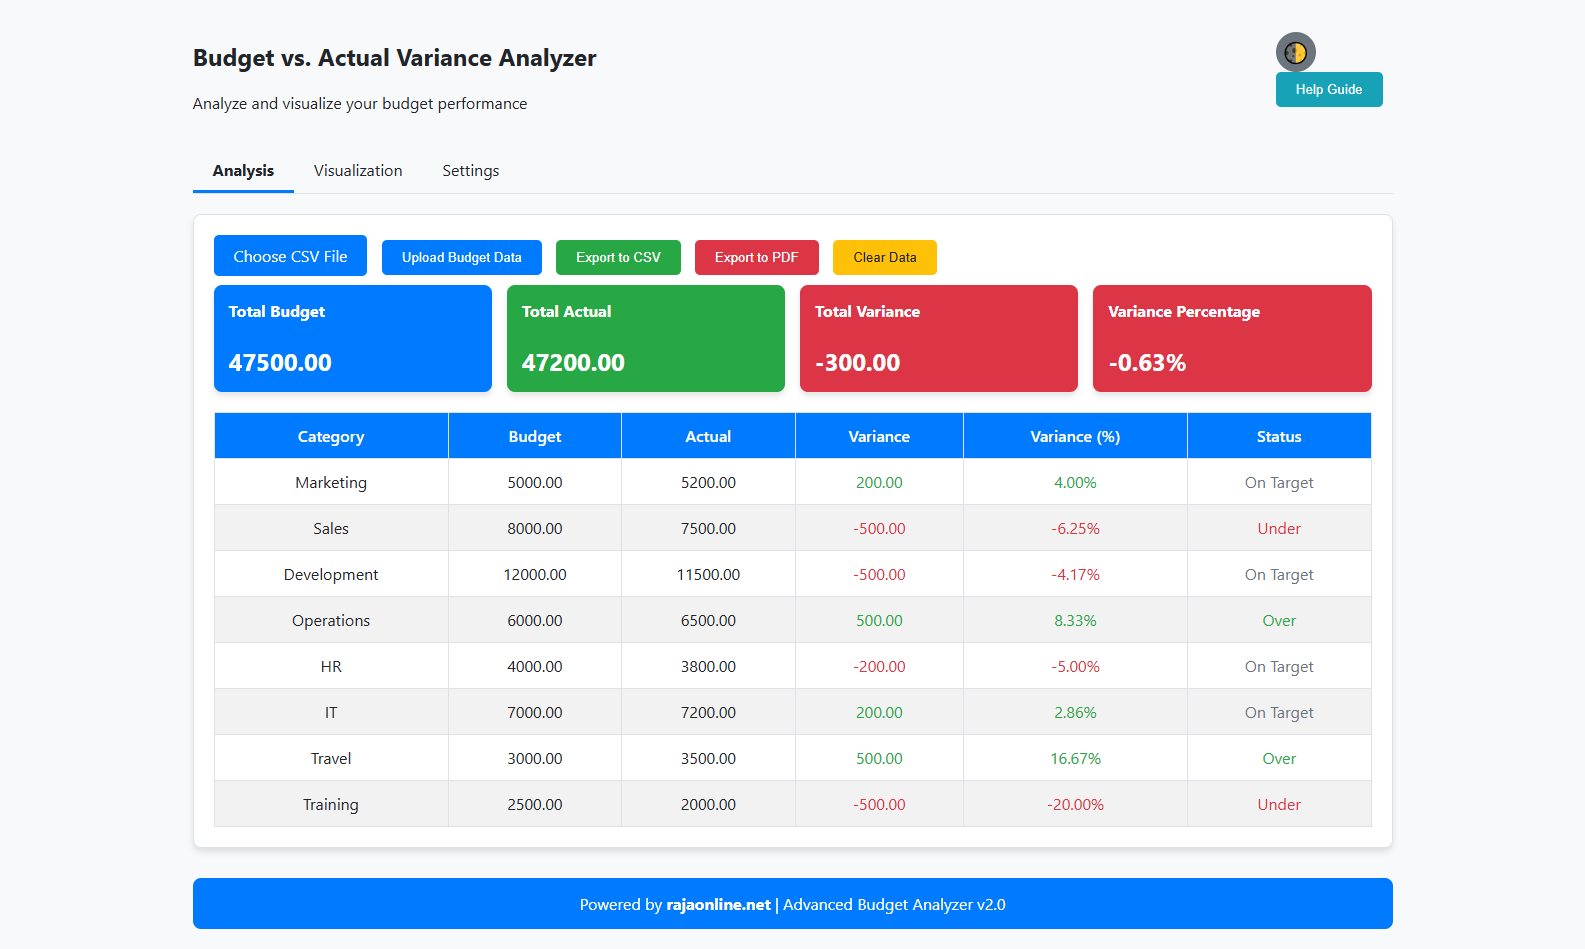Click the Status column header
Image resolution: width=1585 pixels, height=949 pixels.
[1278, 437]
